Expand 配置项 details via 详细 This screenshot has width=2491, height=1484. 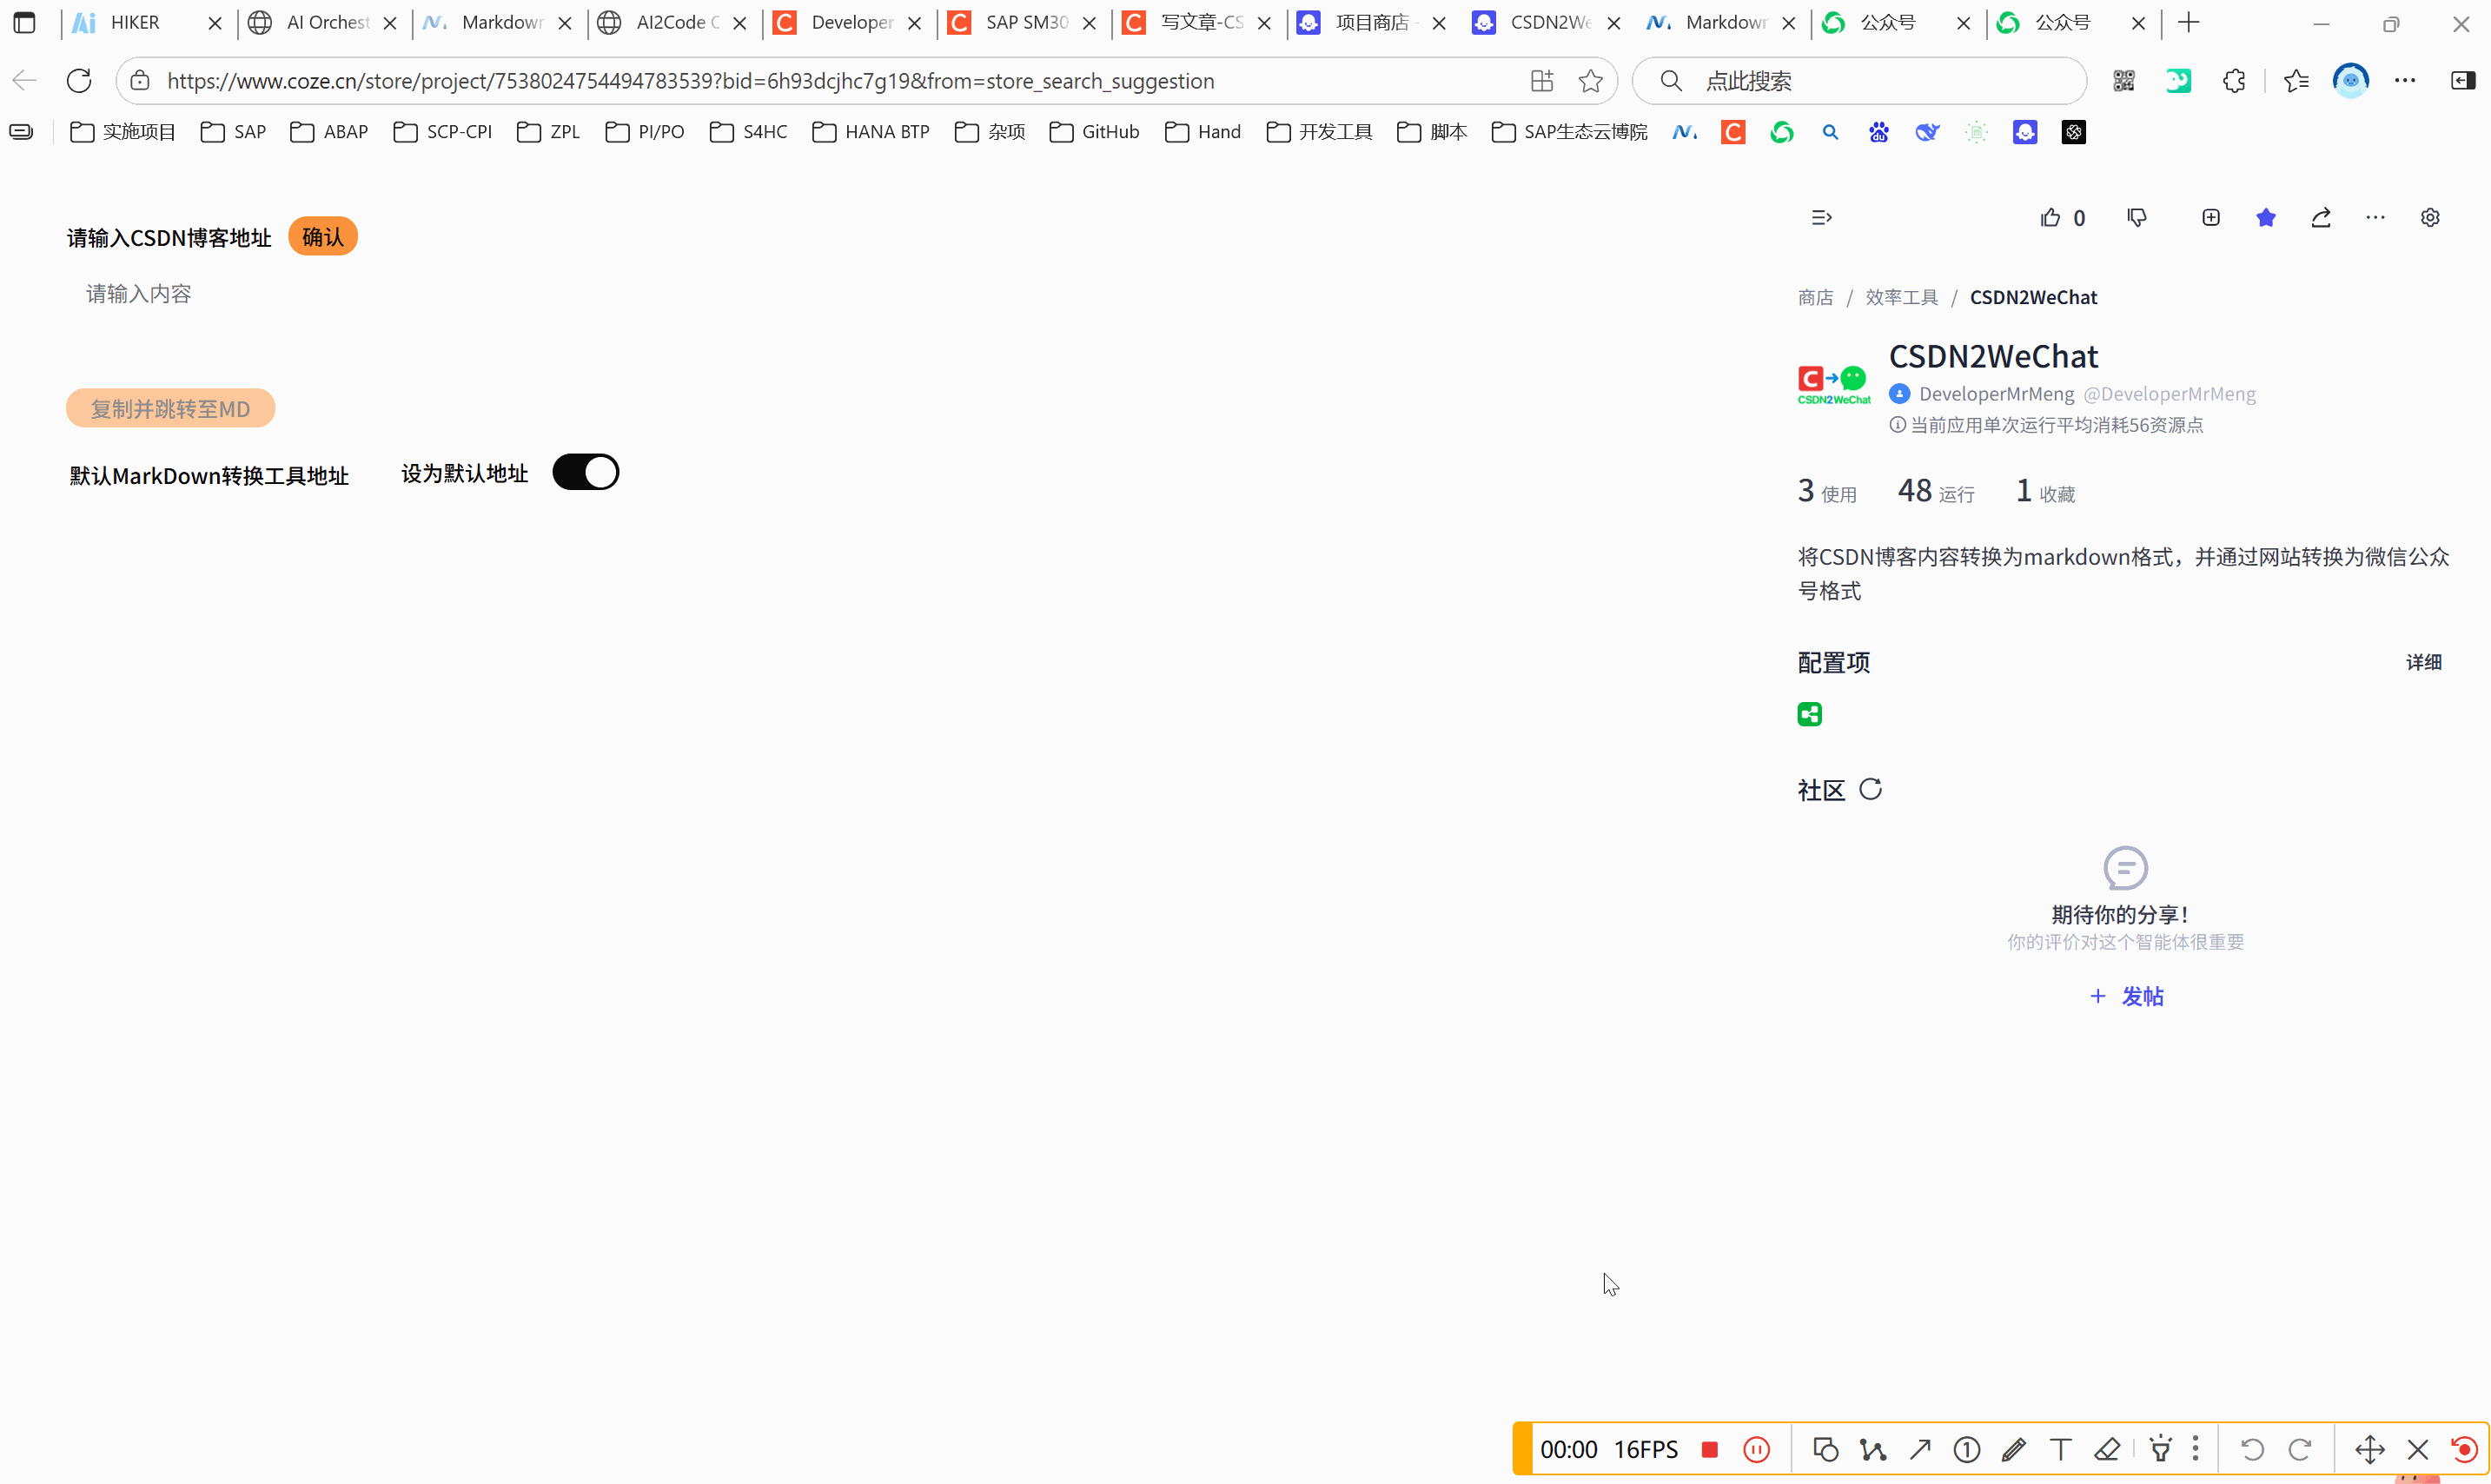point(2423,662)
